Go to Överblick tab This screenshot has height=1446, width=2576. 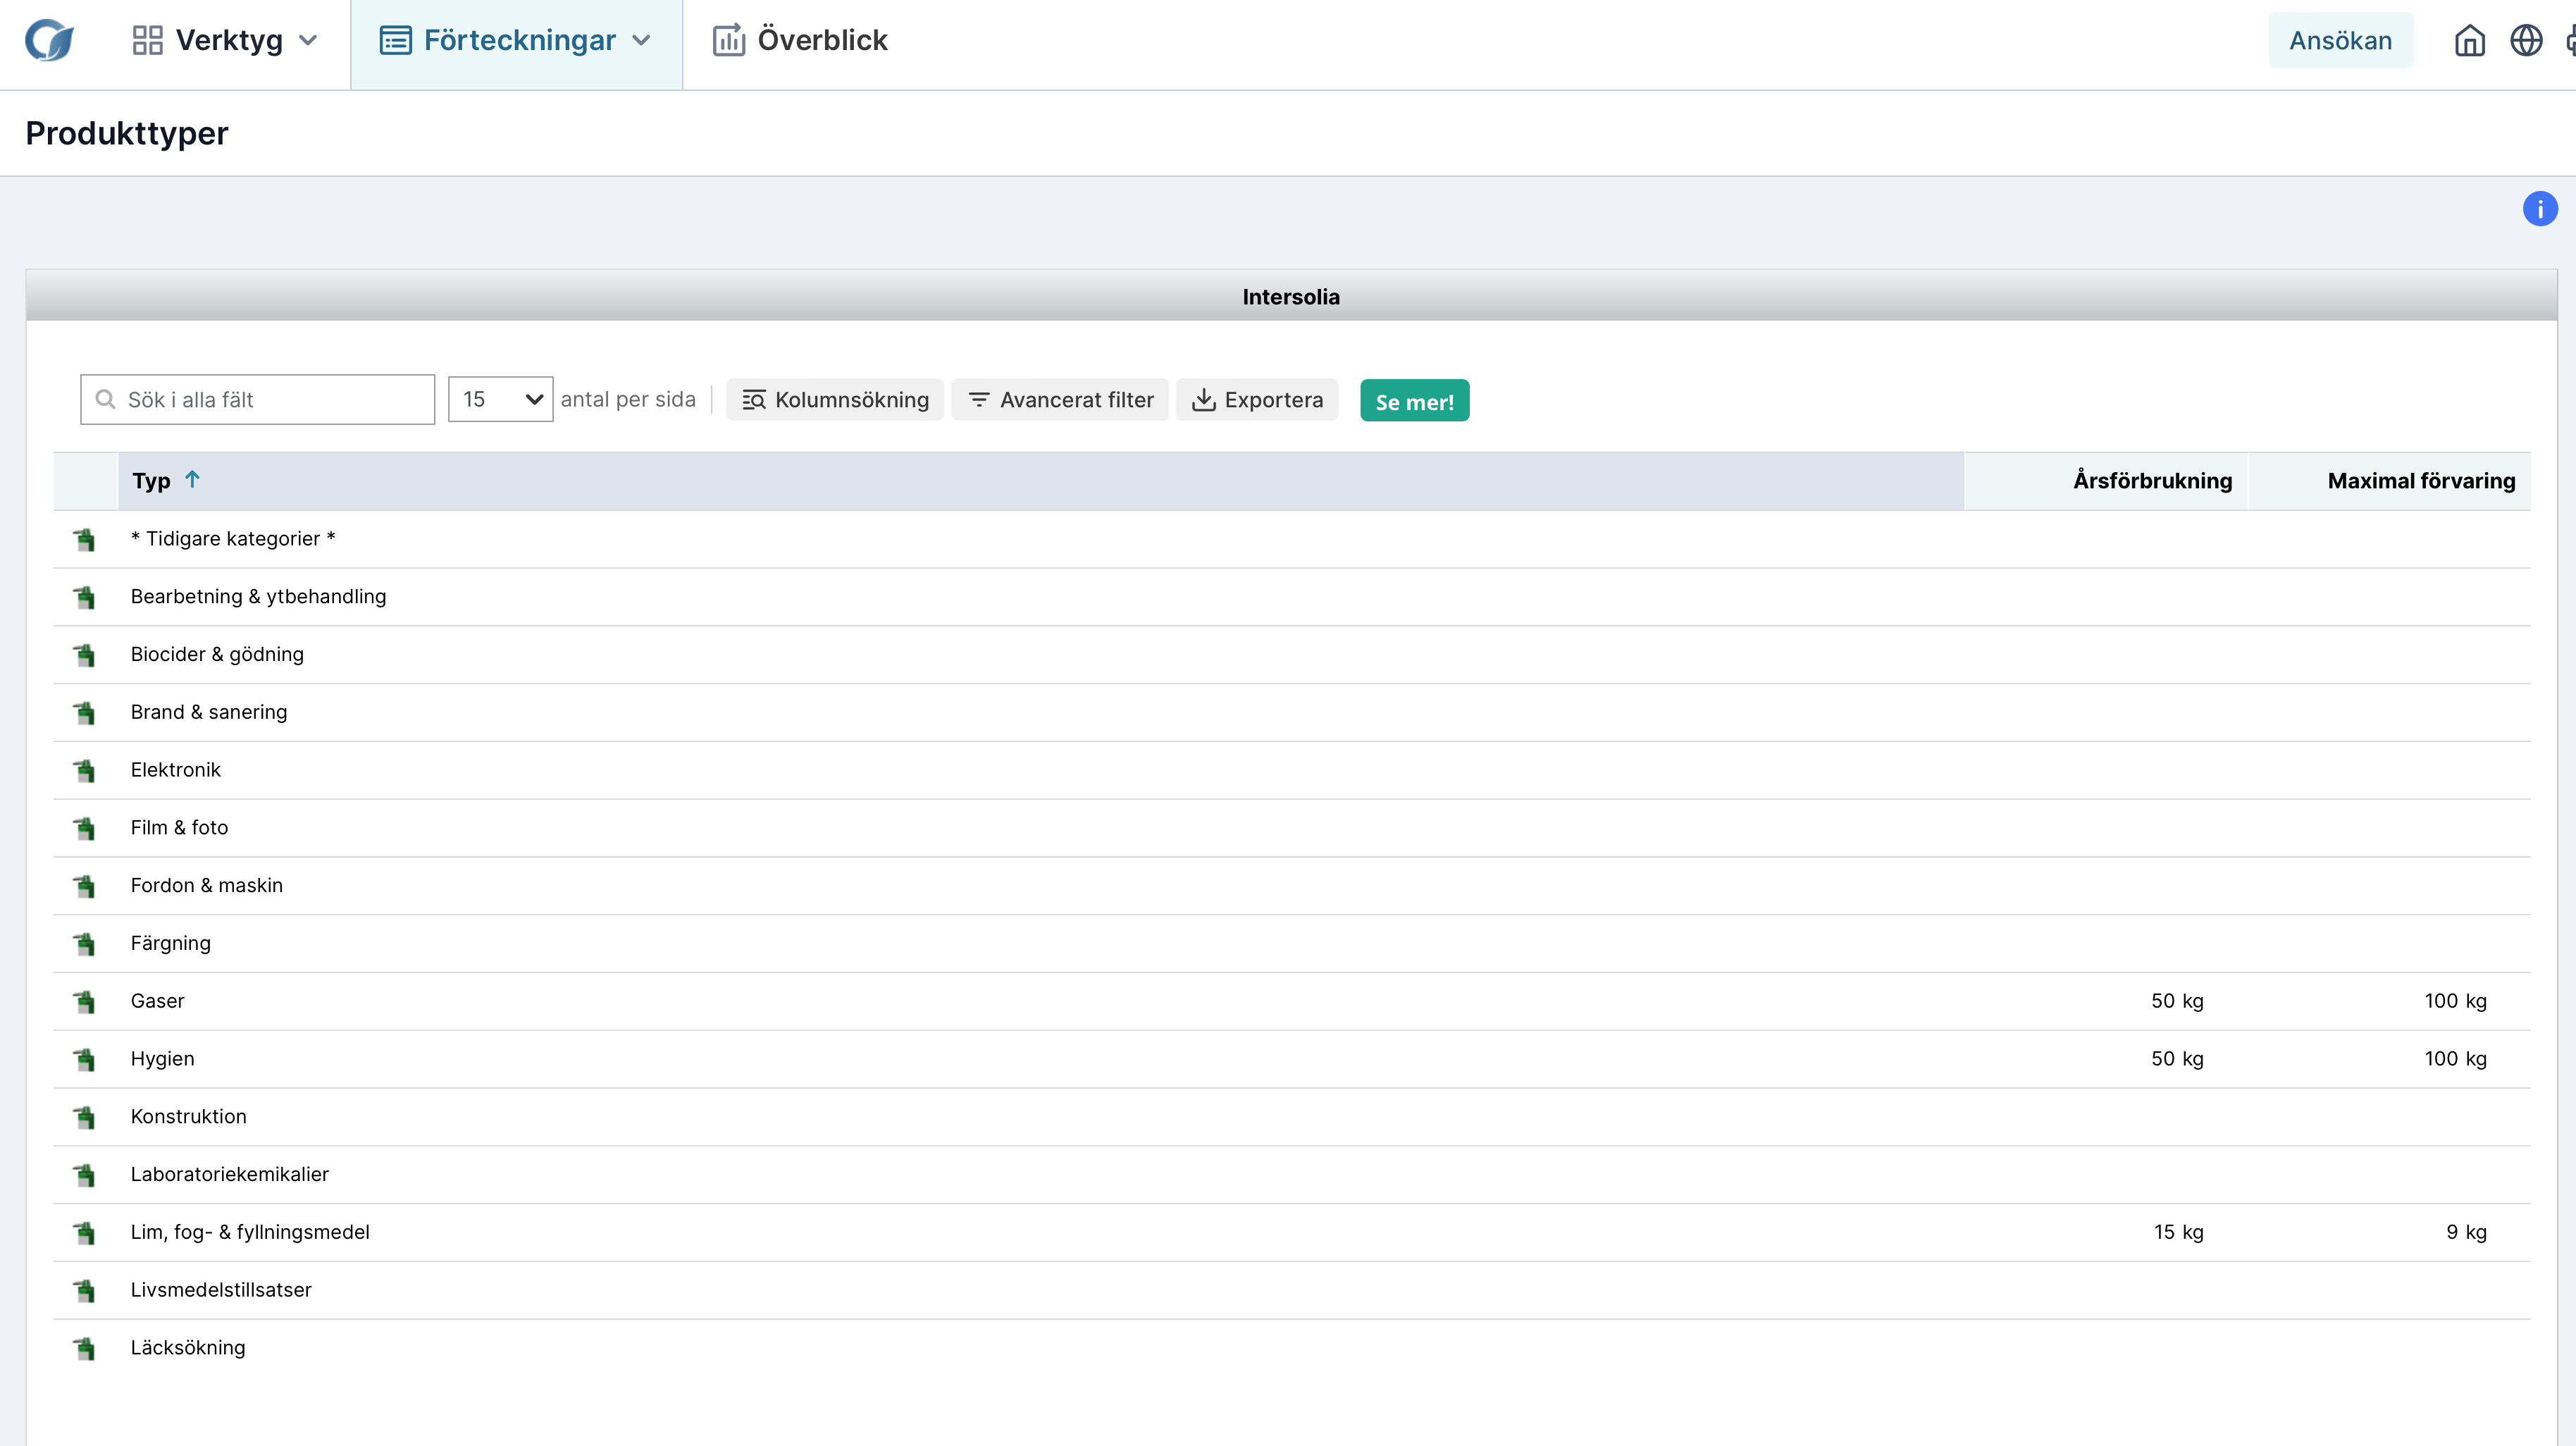[800, 41]
